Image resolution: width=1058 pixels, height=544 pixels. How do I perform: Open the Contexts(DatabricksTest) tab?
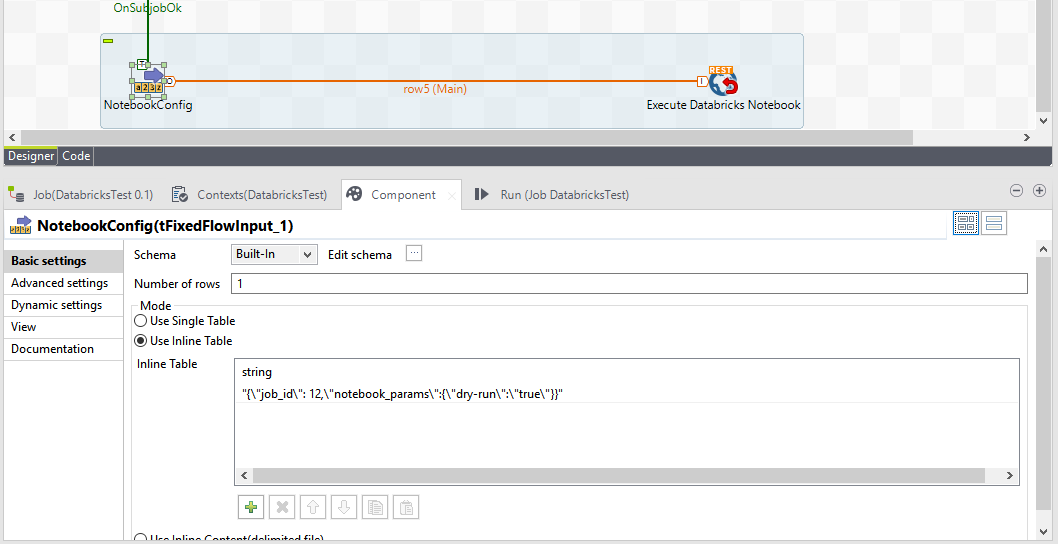pos(252,194)
